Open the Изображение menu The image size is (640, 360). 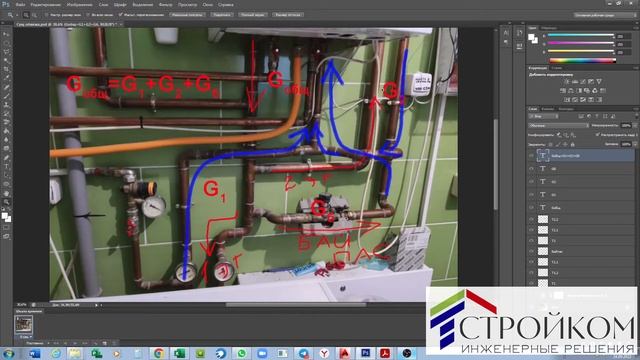[x=79, y=4]
